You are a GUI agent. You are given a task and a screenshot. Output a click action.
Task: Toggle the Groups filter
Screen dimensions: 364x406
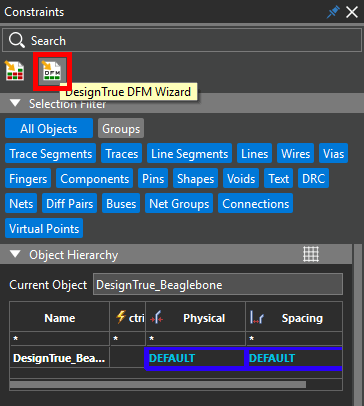(121, 128)
